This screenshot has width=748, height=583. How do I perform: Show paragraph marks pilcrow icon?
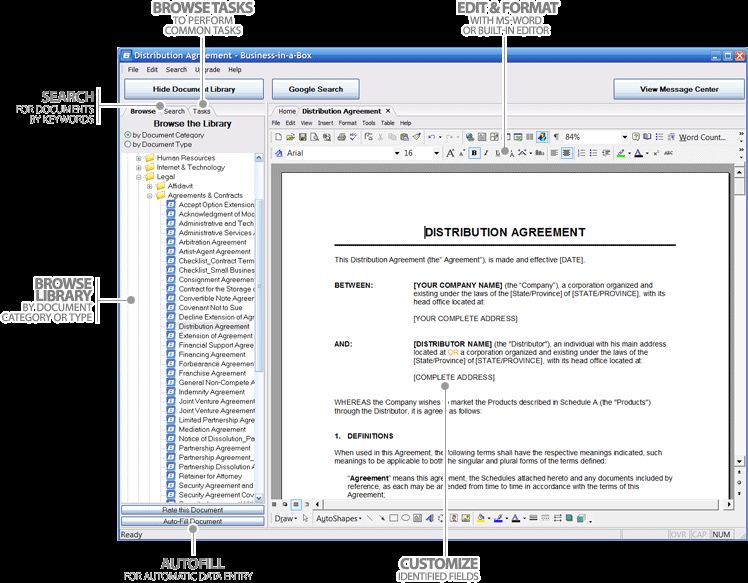click(x=556, y=137)
